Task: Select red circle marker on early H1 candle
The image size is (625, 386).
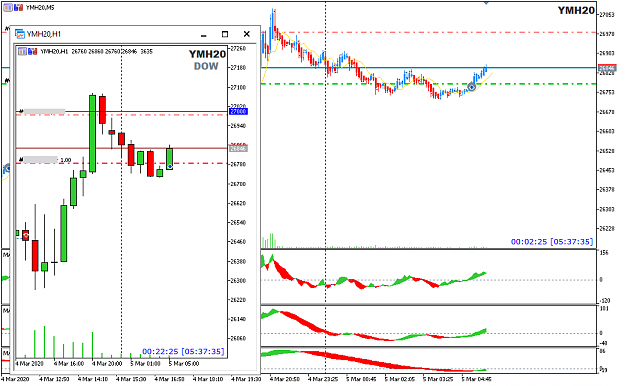Action: click(x=26, y=236)
